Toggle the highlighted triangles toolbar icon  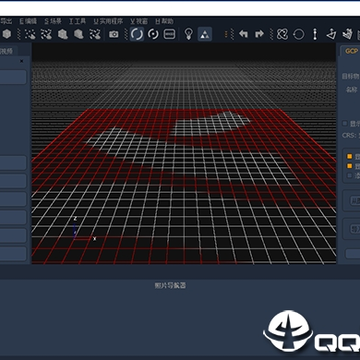(205, 34)
